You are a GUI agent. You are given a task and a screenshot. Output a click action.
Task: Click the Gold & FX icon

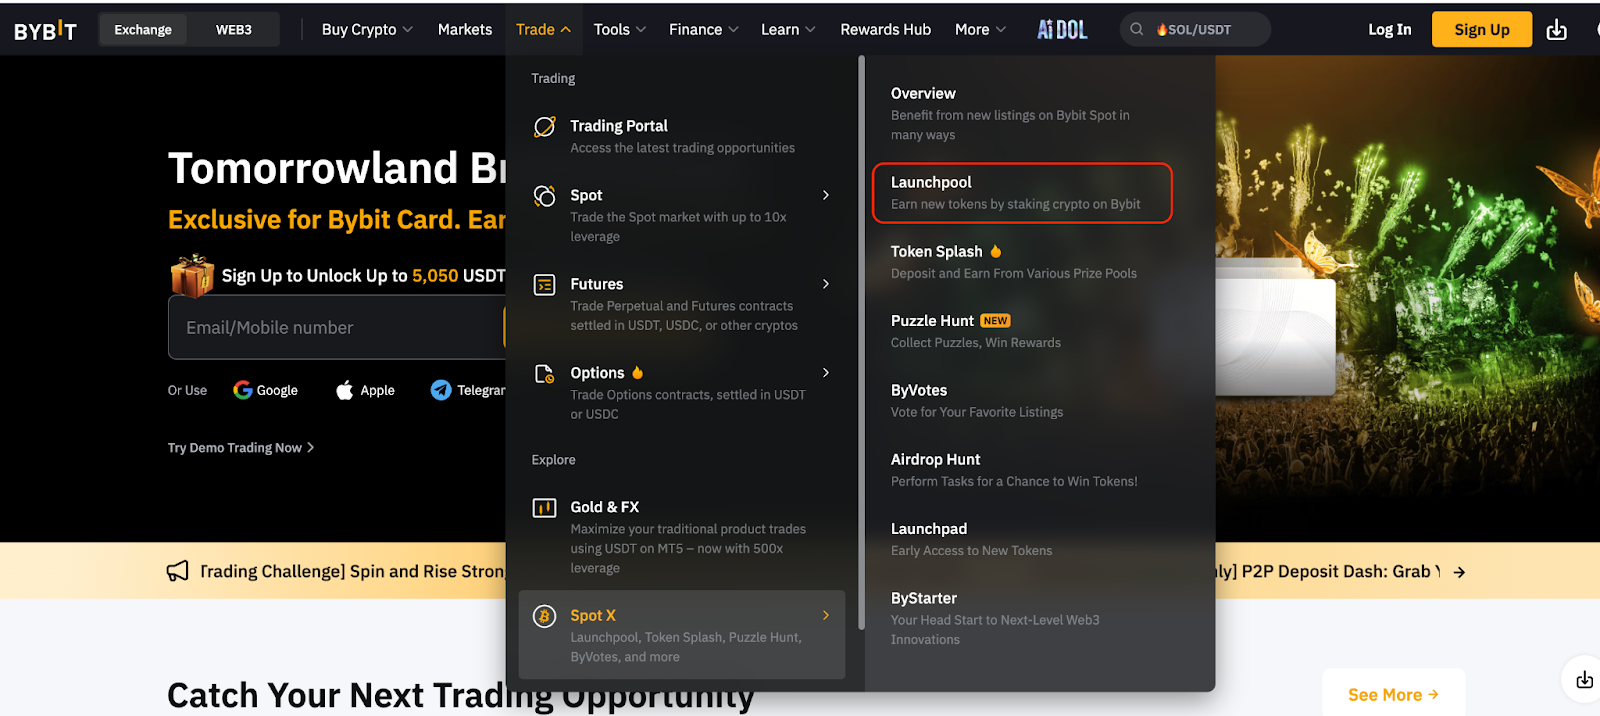(545, 508)
